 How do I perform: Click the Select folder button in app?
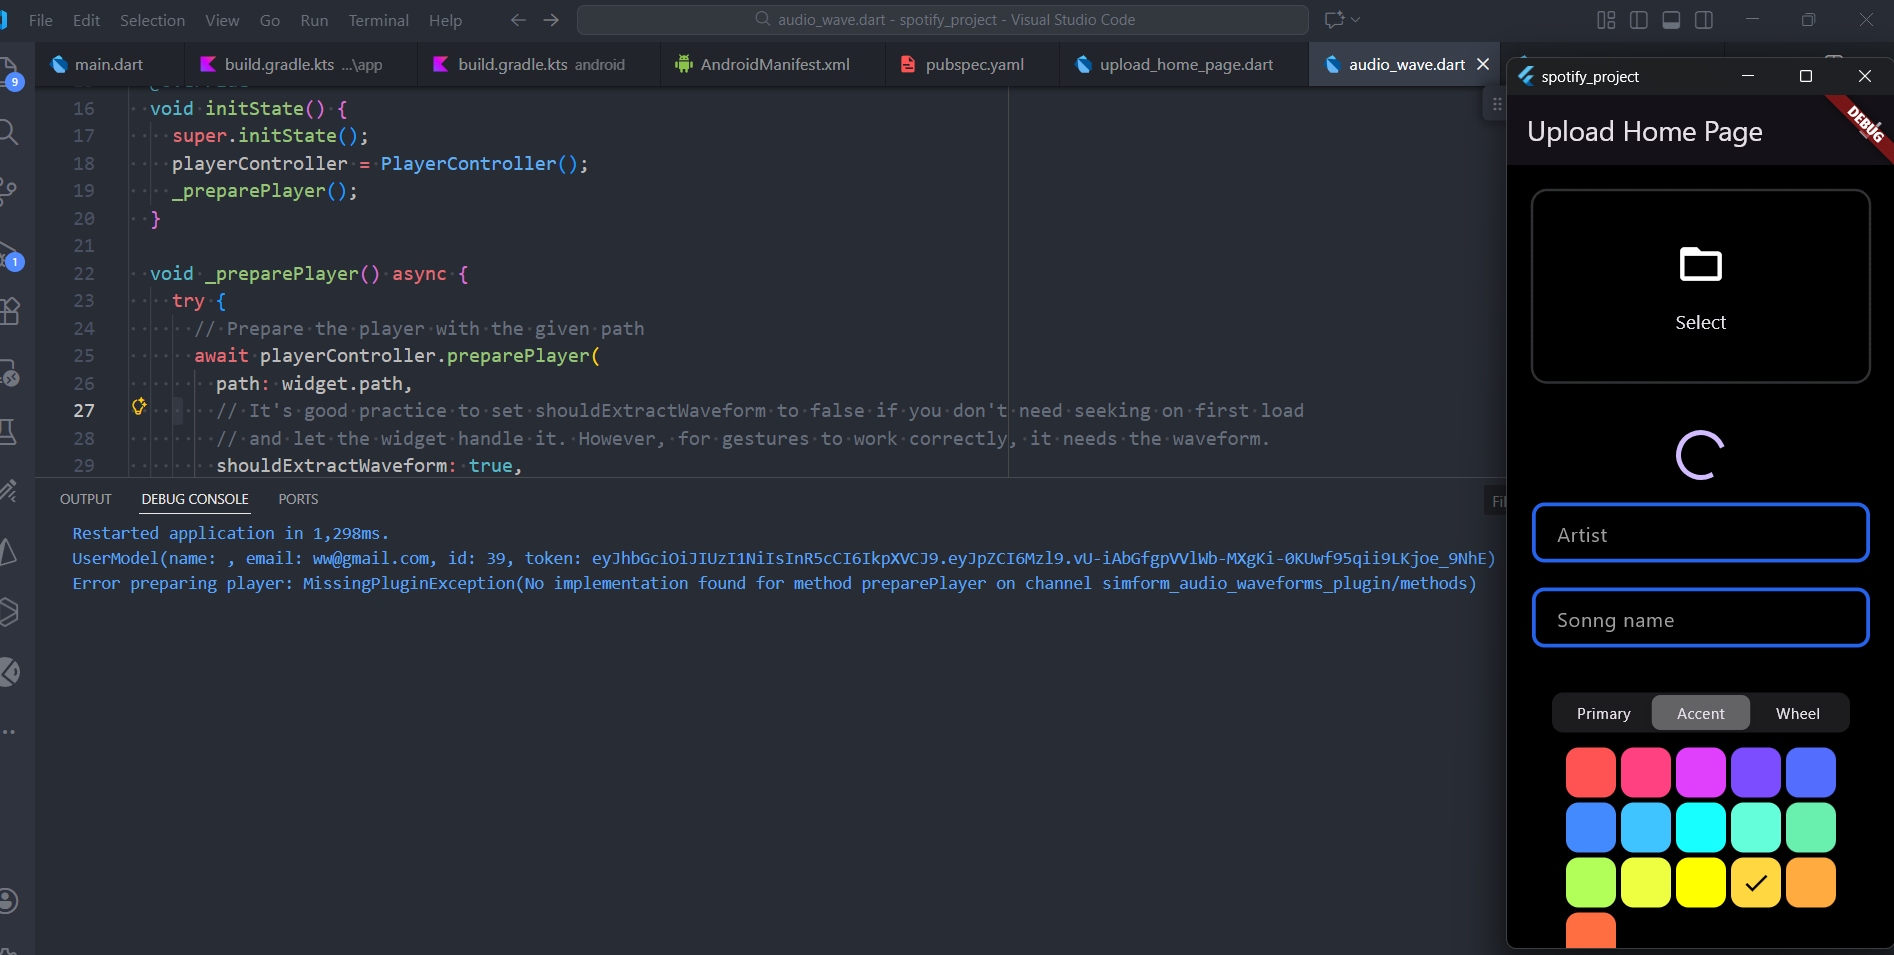point(1700,286)
